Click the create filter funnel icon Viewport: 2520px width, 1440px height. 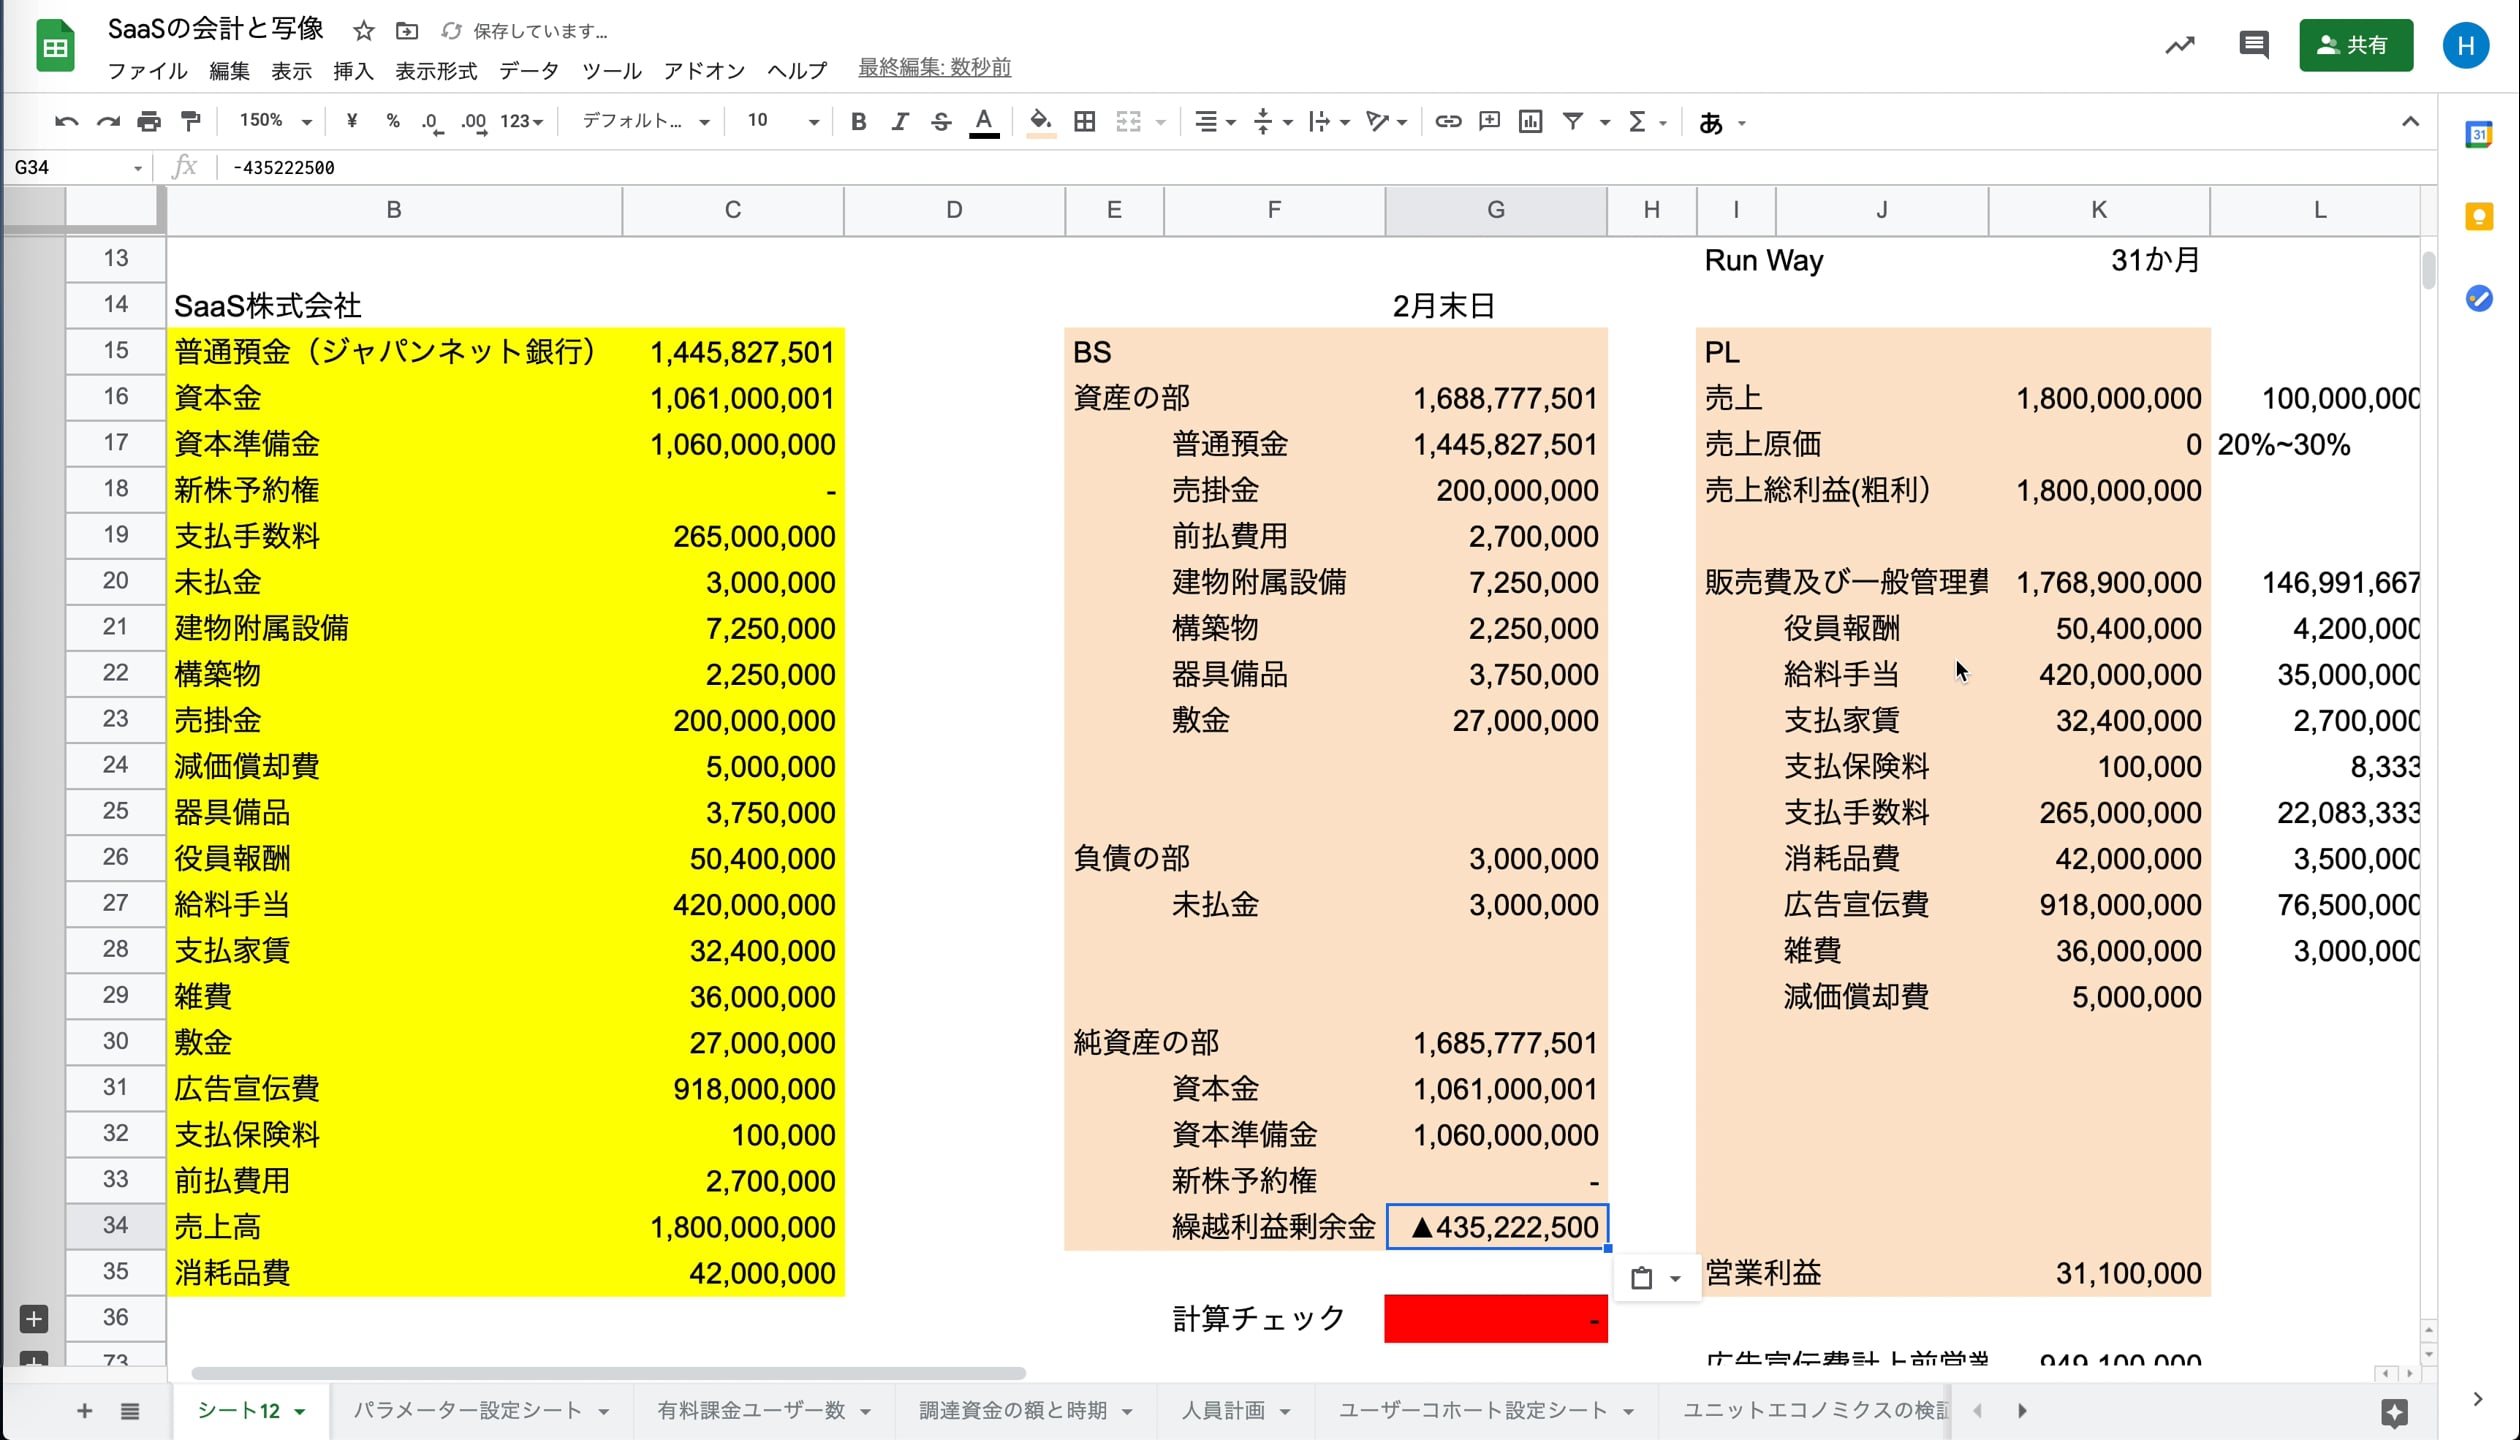point(1573,122)
